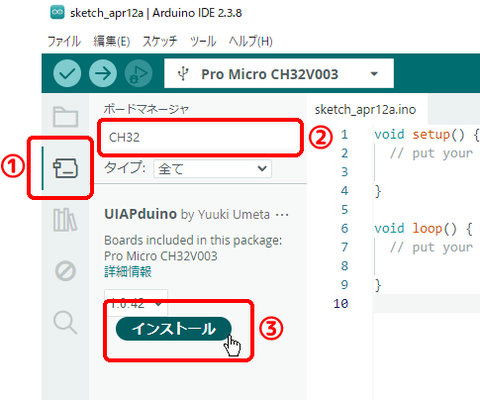This screenshot has height=400, width=480.
Task: Open the Boards Manager sidebar icon
Action: [65, 168]
